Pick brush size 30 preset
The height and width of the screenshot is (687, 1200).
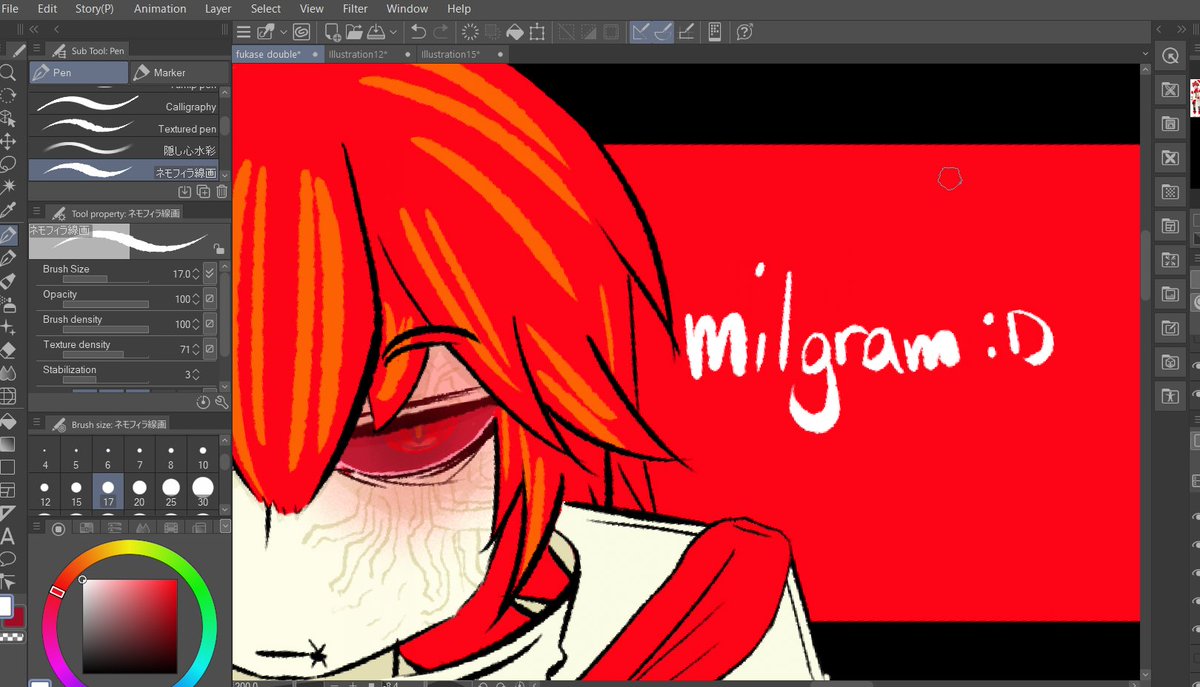point(203,492)
